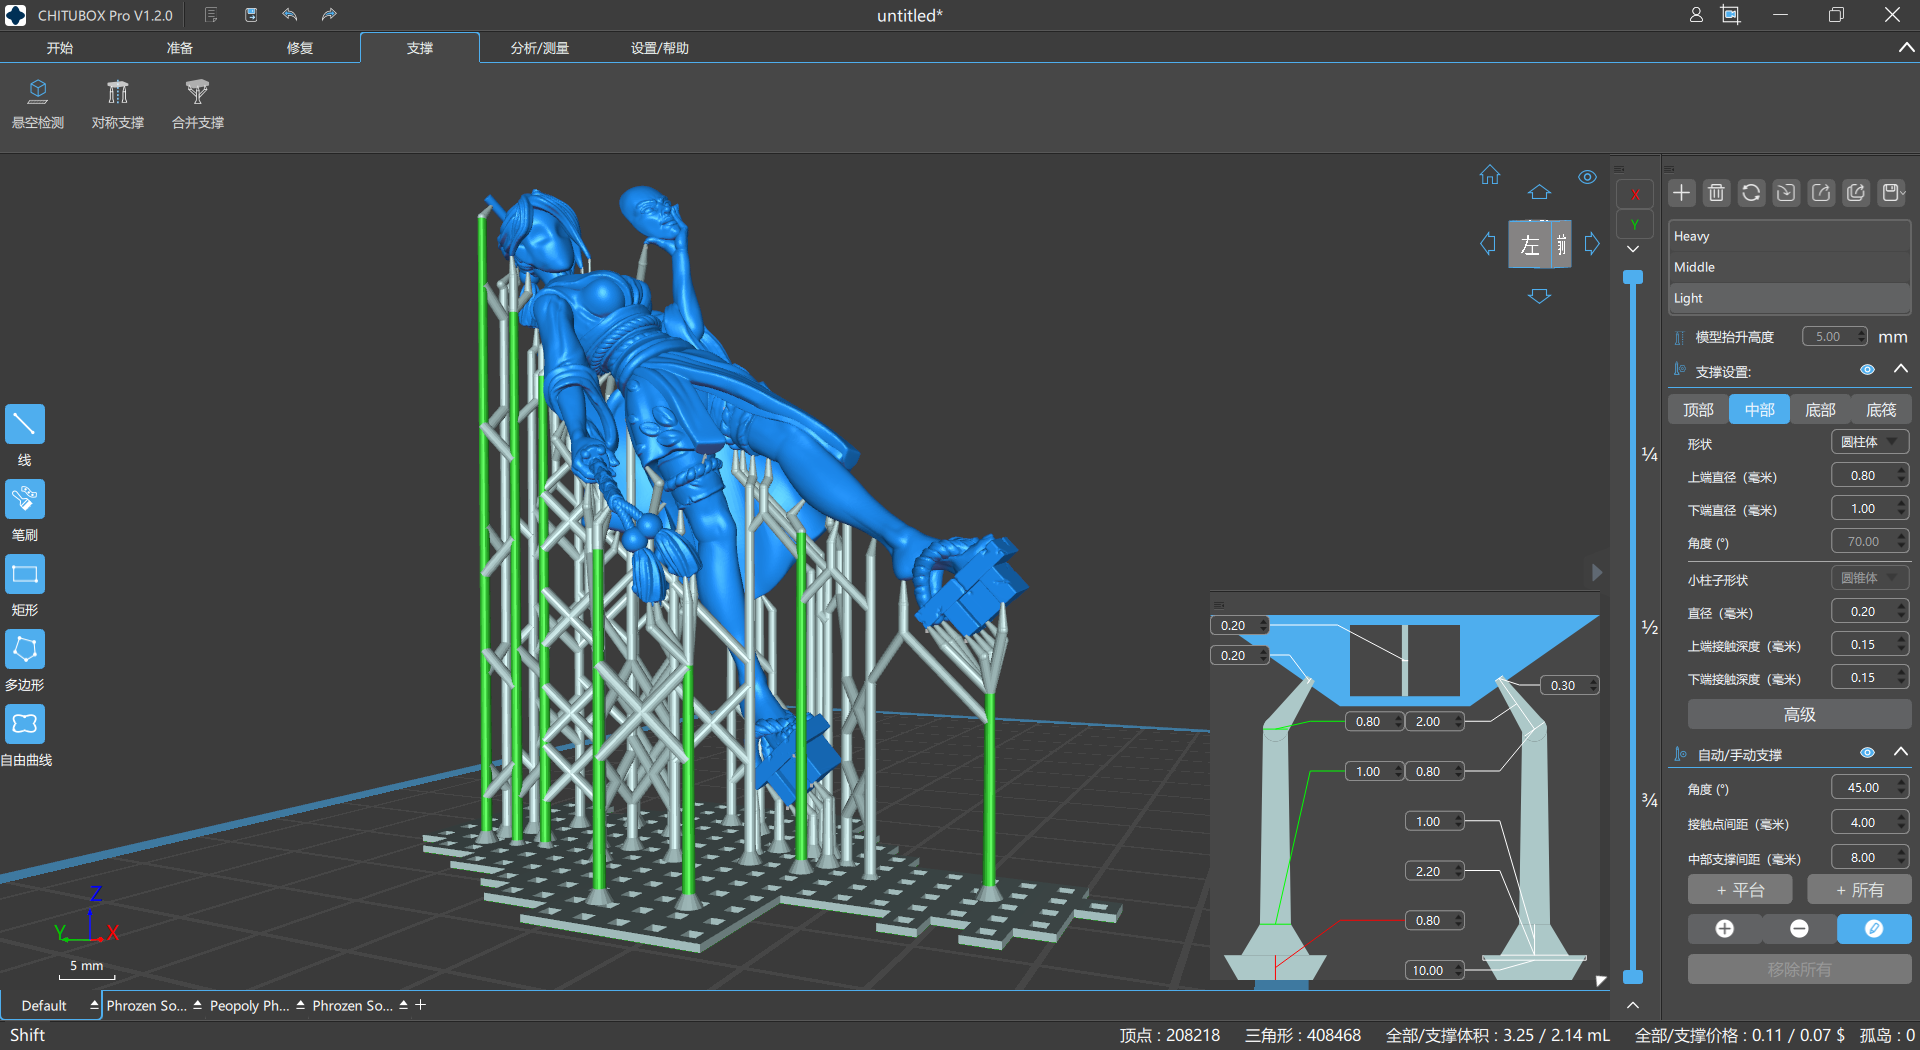Open the user account icon

point(1696,15)
